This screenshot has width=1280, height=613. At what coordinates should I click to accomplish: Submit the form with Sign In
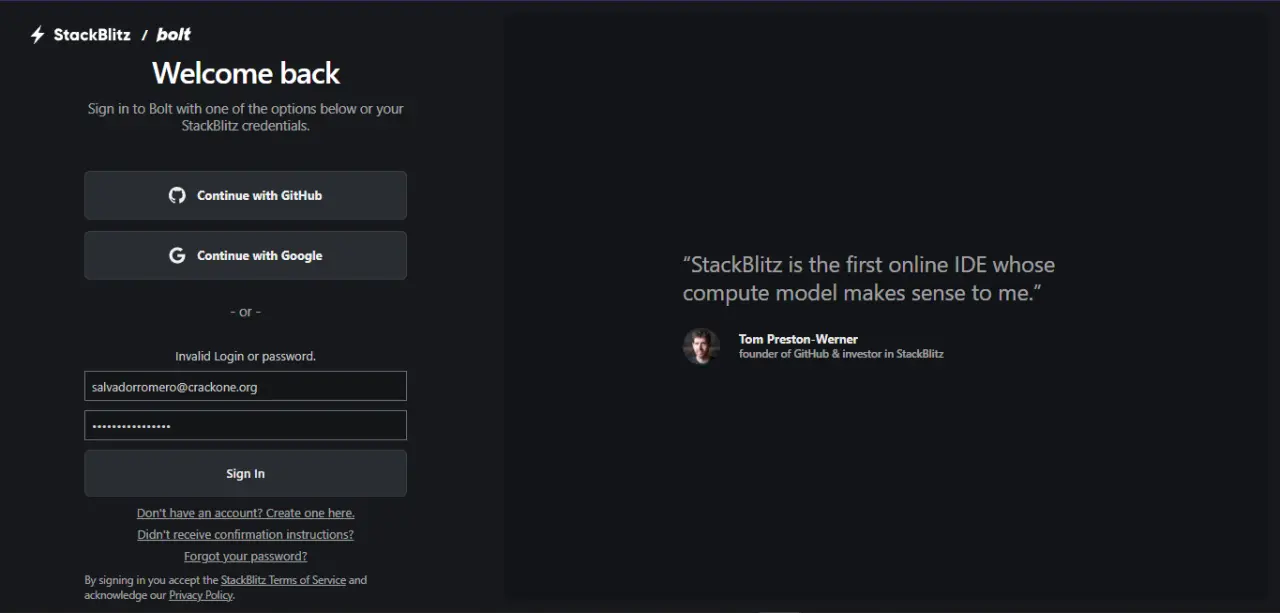coord(245,473)
